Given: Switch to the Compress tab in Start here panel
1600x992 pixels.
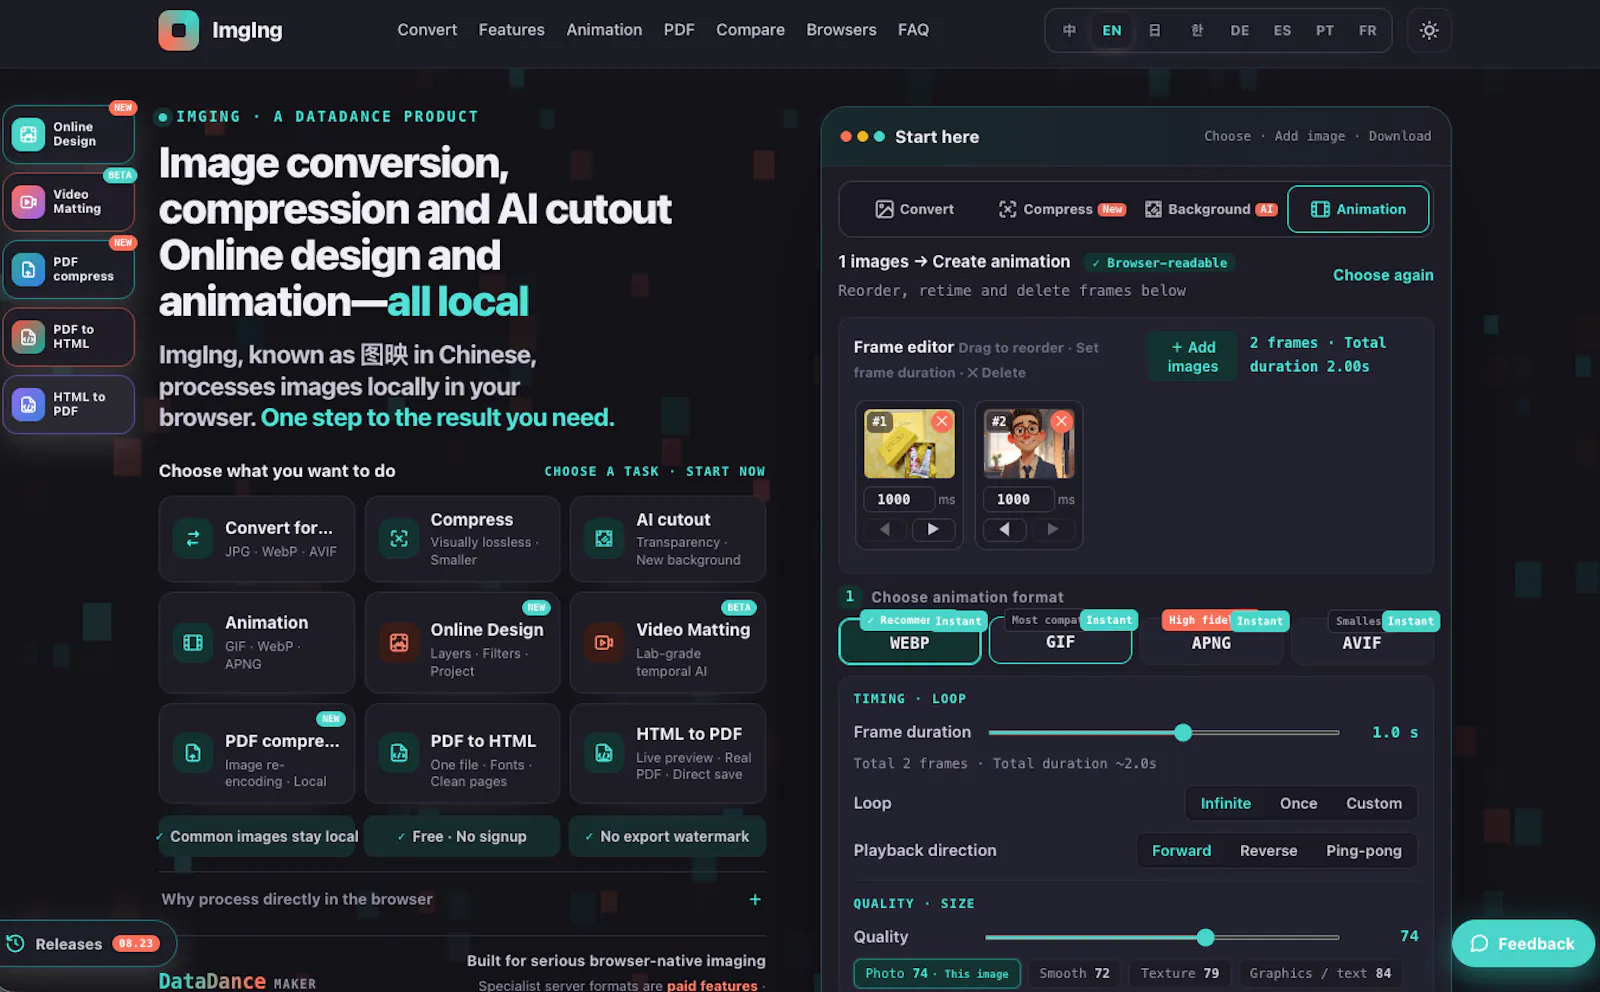Looking at the screenshot, I should pos(1061,209).
